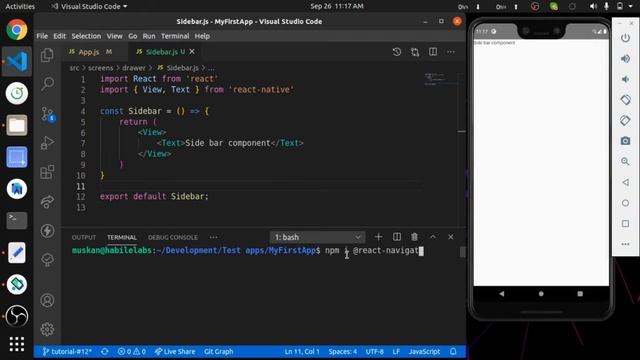Open the Live Share activity bar icon
Image resolution: width=640 pixels, height=360 pixels.
[47, 201]
